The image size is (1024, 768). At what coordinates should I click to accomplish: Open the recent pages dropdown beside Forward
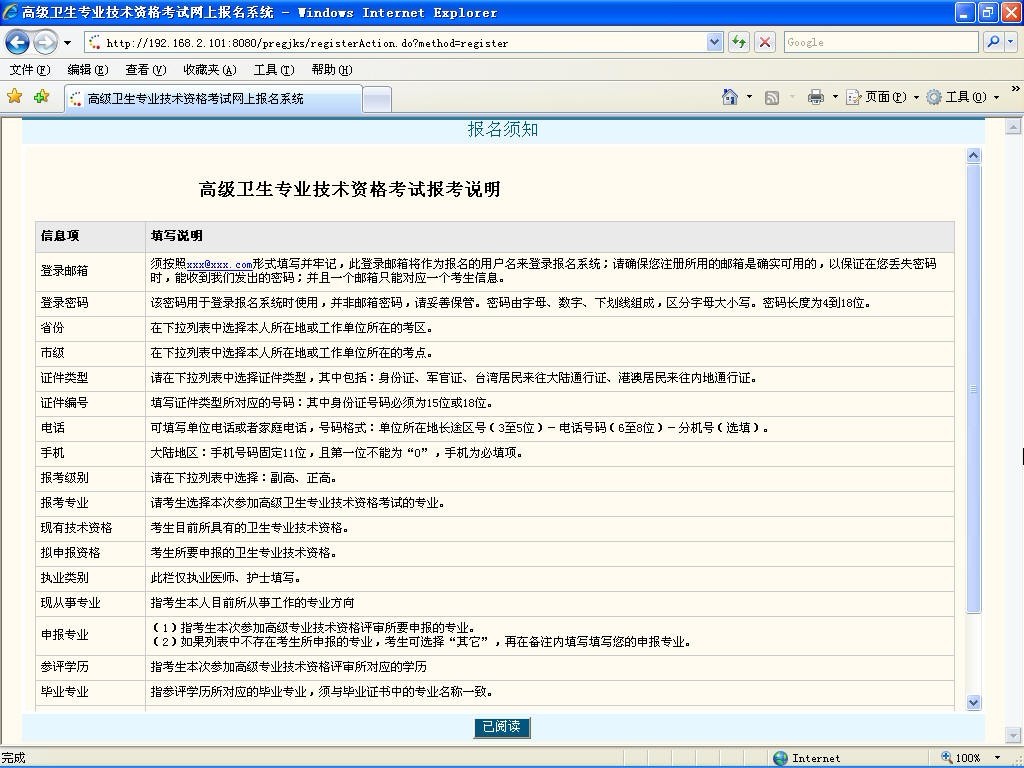click(x=67, y=43)
